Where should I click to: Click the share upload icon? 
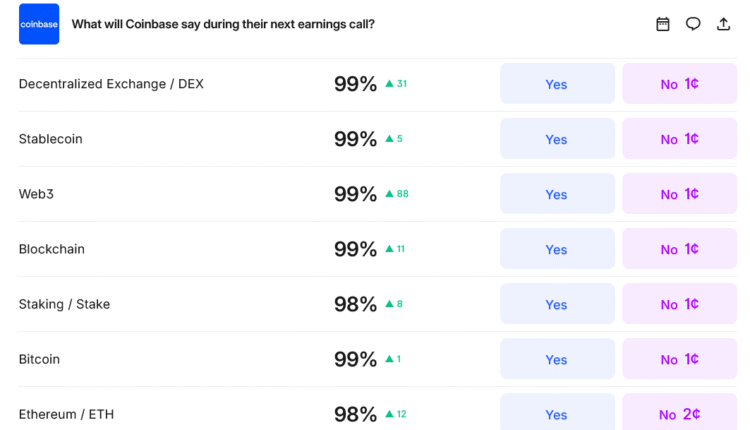pyautogui.click(x=723, y=24)
